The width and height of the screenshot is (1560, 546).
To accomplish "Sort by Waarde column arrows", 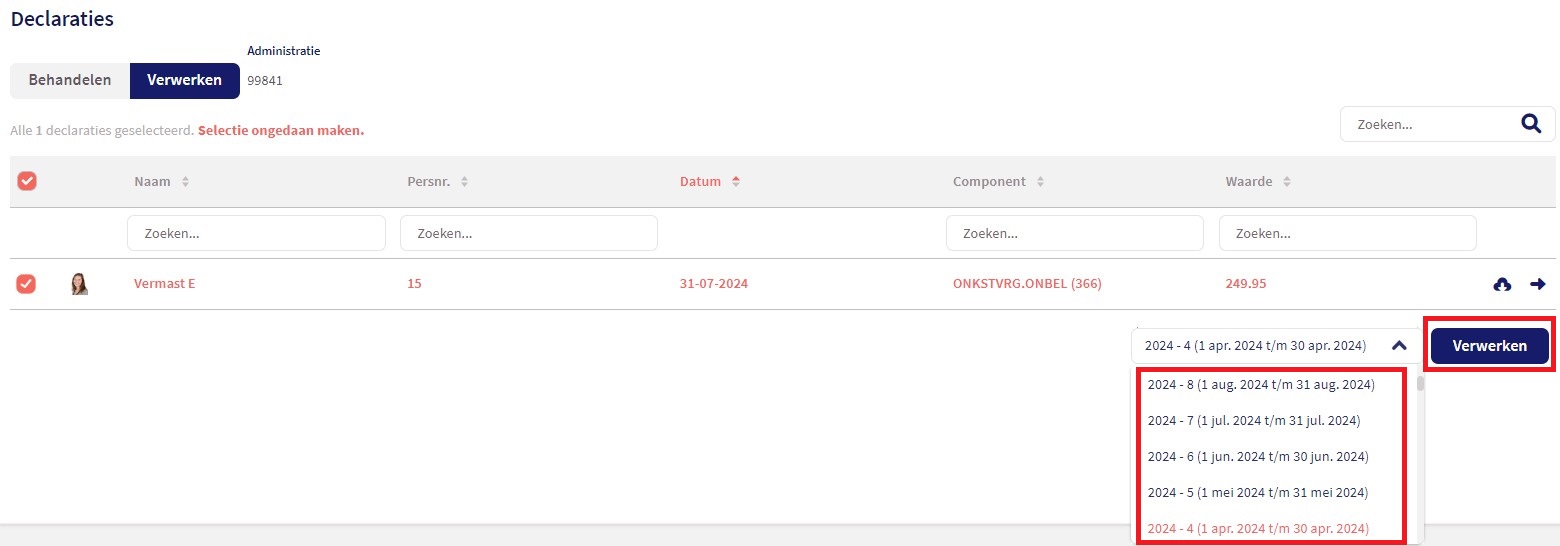I will pyautogui.click(x=1287, y=182).
